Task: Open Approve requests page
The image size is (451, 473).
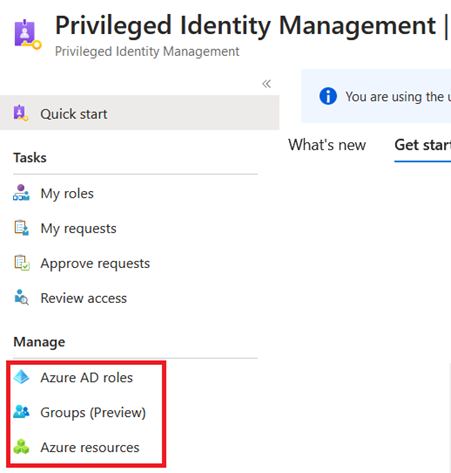Action: (95, 263)
